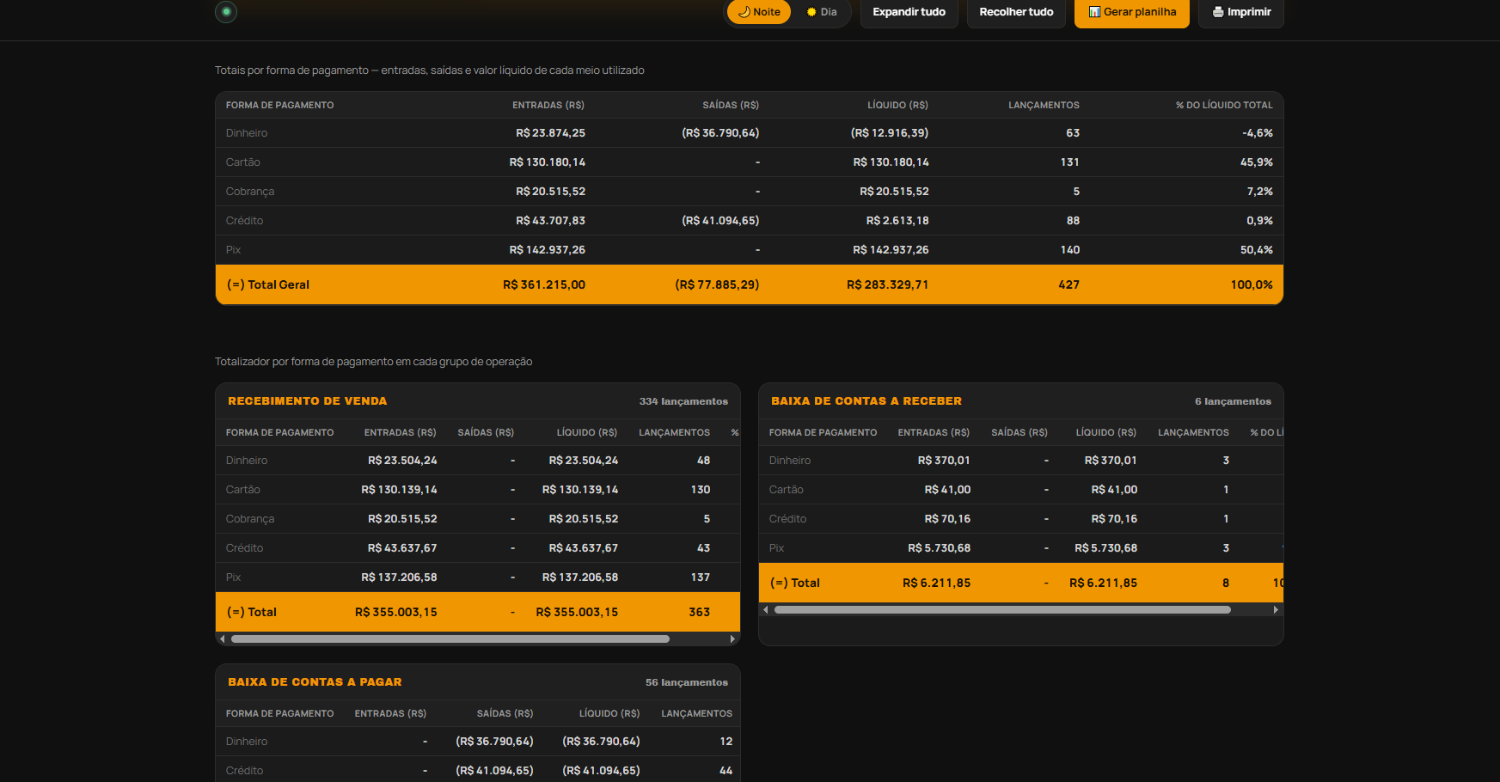Click the green status indicator icon
Screen dimensions: 1500x782
click(x=227, y=12)
